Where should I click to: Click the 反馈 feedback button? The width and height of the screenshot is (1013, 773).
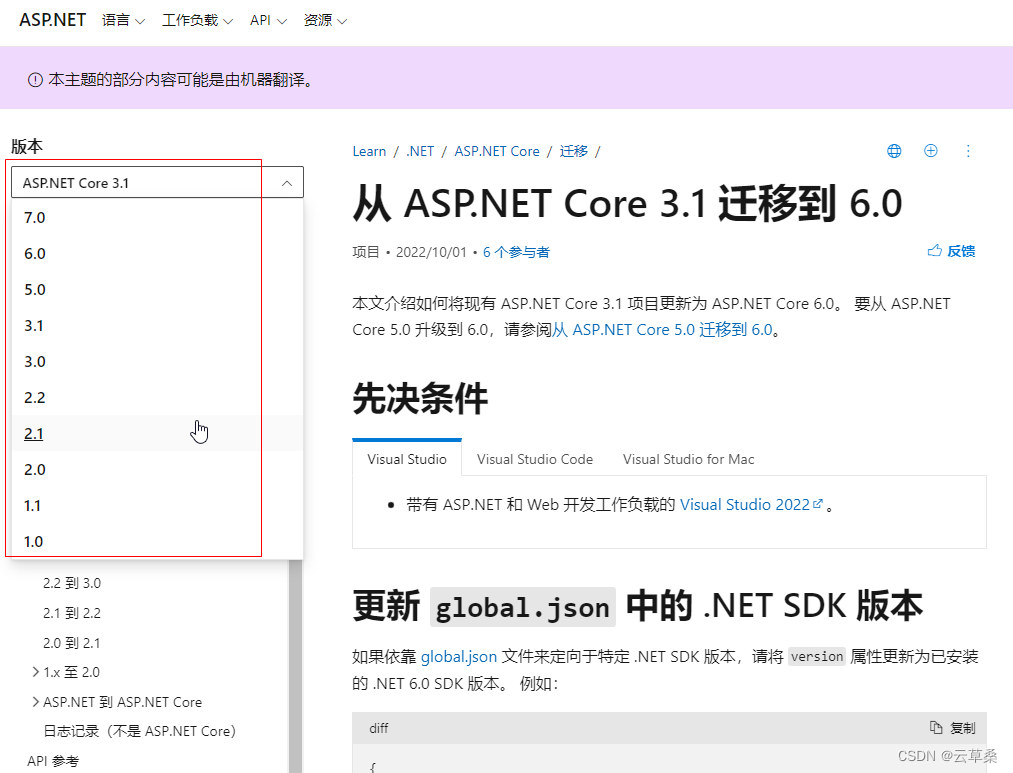point(951,251)
